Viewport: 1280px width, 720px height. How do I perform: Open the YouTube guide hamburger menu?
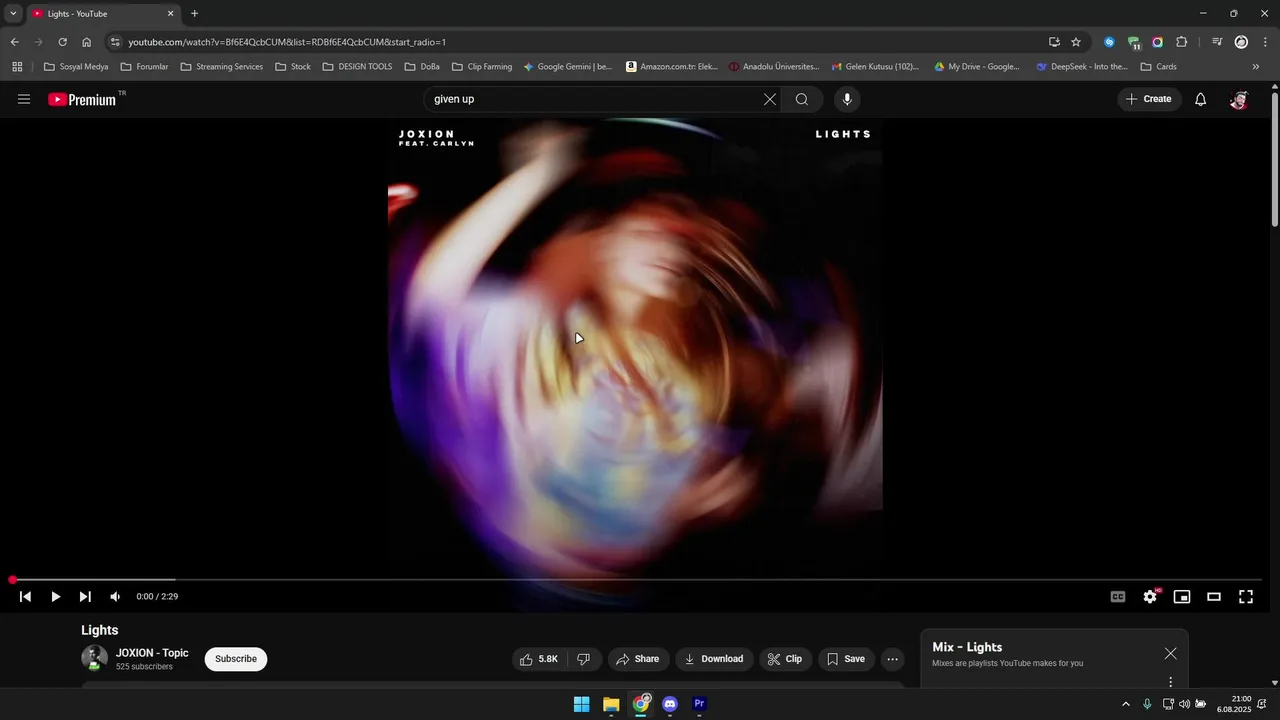(x=24, y=99)
